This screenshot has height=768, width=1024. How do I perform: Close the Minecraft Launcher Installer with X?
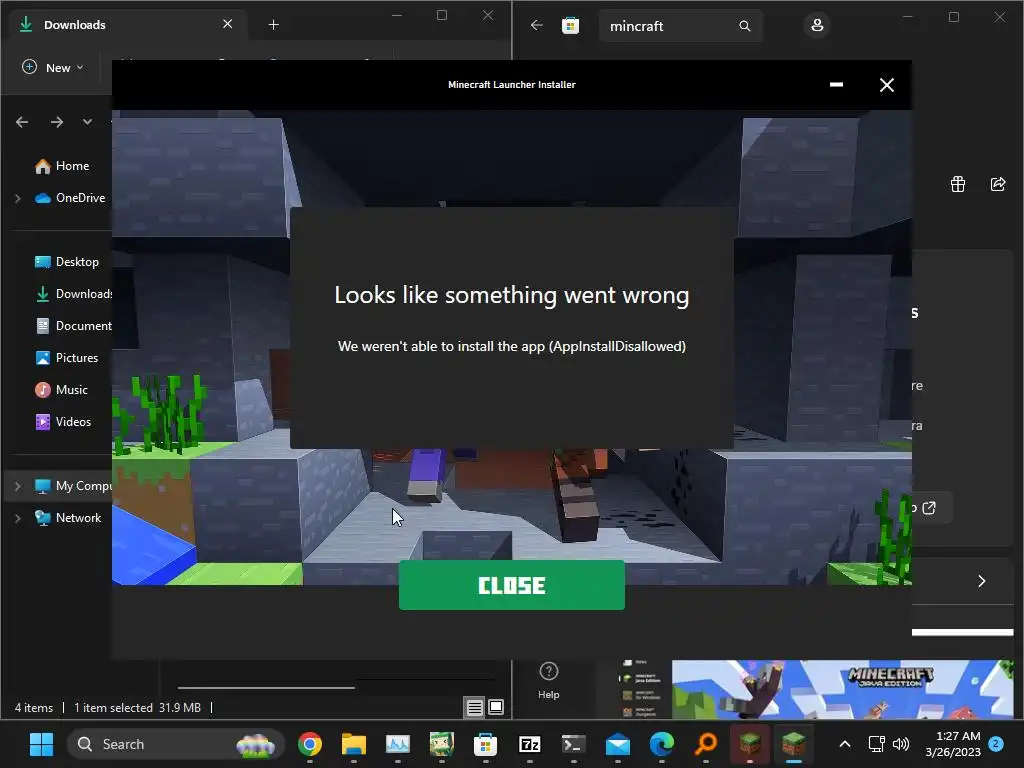click(x=886, y=85)
